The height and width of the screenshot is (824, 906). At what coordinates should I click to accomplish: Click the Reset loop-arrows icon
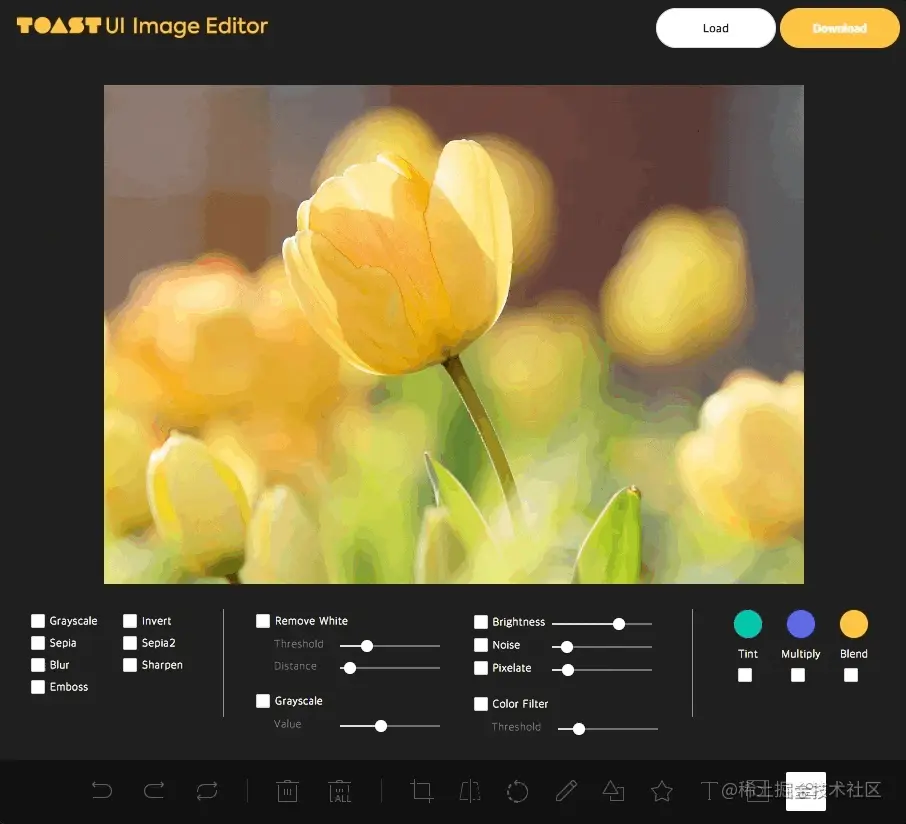[x=207, y=790]
